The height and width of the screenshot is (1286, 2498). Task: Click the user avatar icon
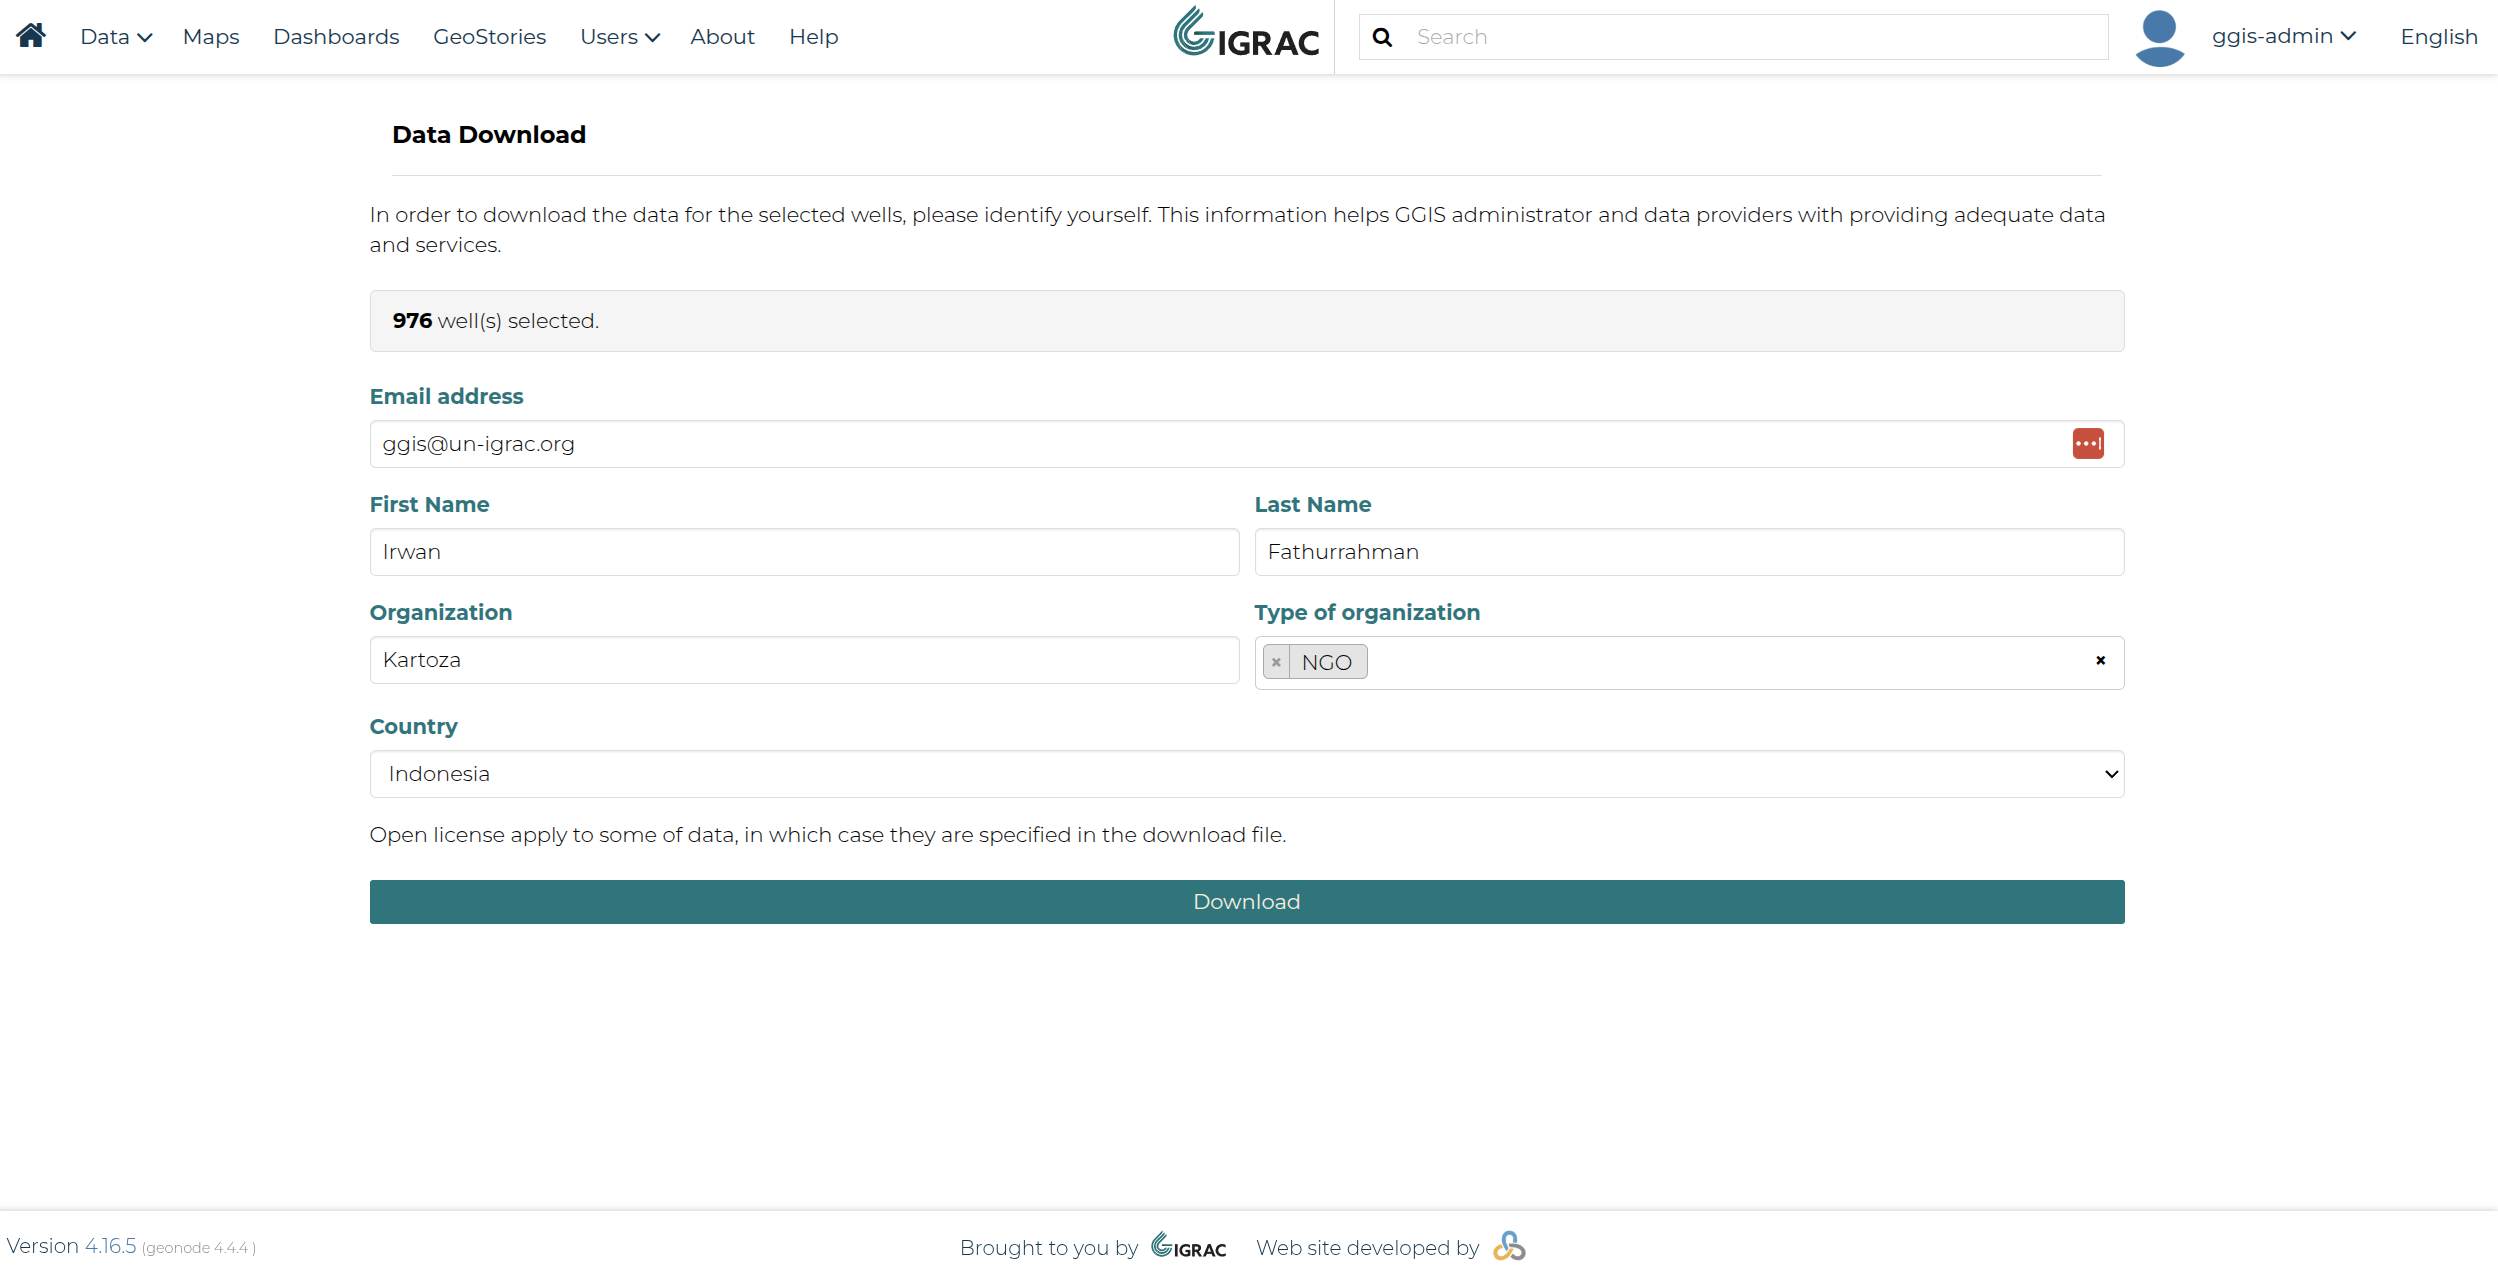[2159, 38]
